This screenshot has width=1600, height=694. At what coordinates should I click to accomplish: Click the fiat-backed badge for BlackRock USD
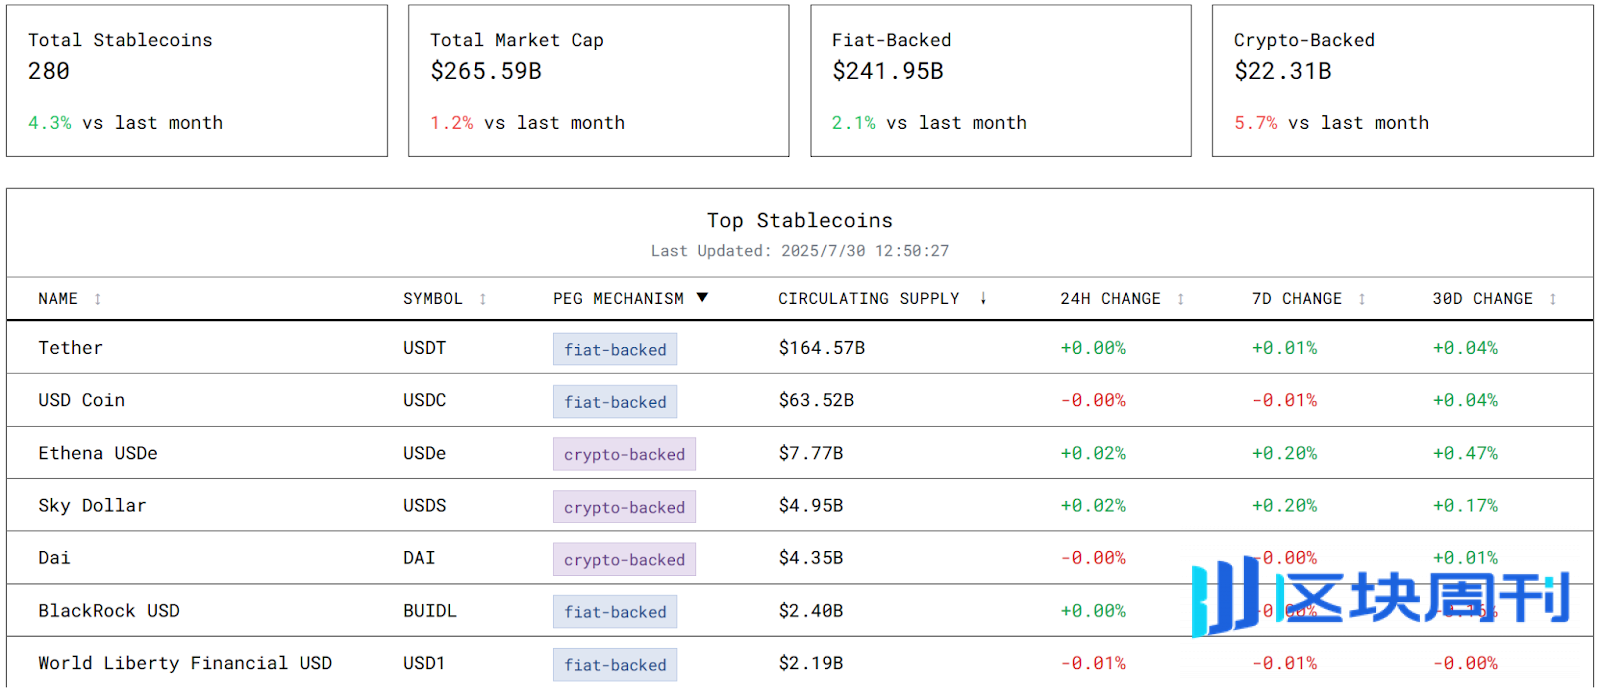pos(615,612)
